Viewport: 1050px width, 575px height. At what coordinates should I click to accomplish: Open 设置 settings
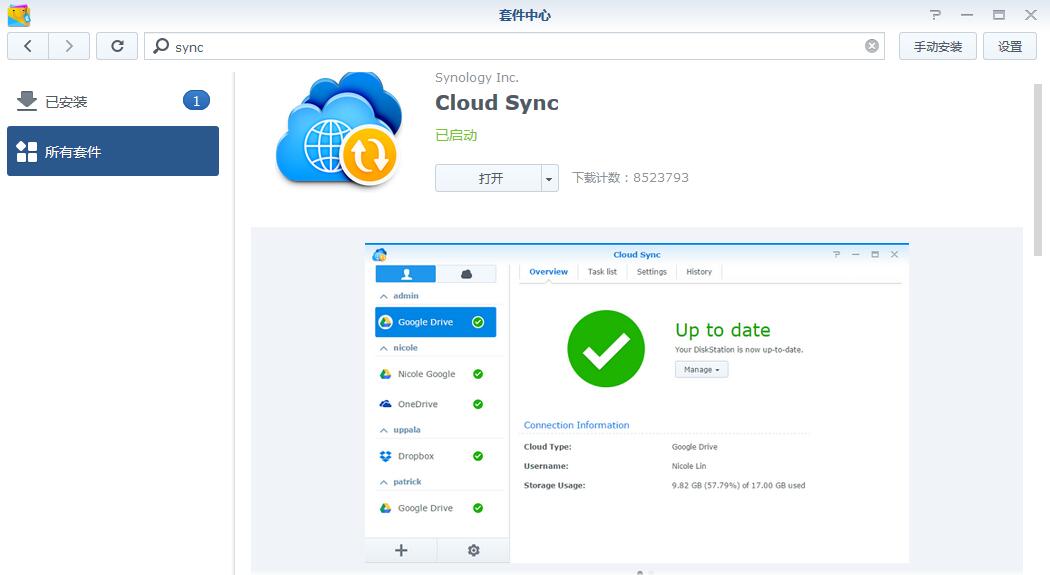pos(1010,46)
